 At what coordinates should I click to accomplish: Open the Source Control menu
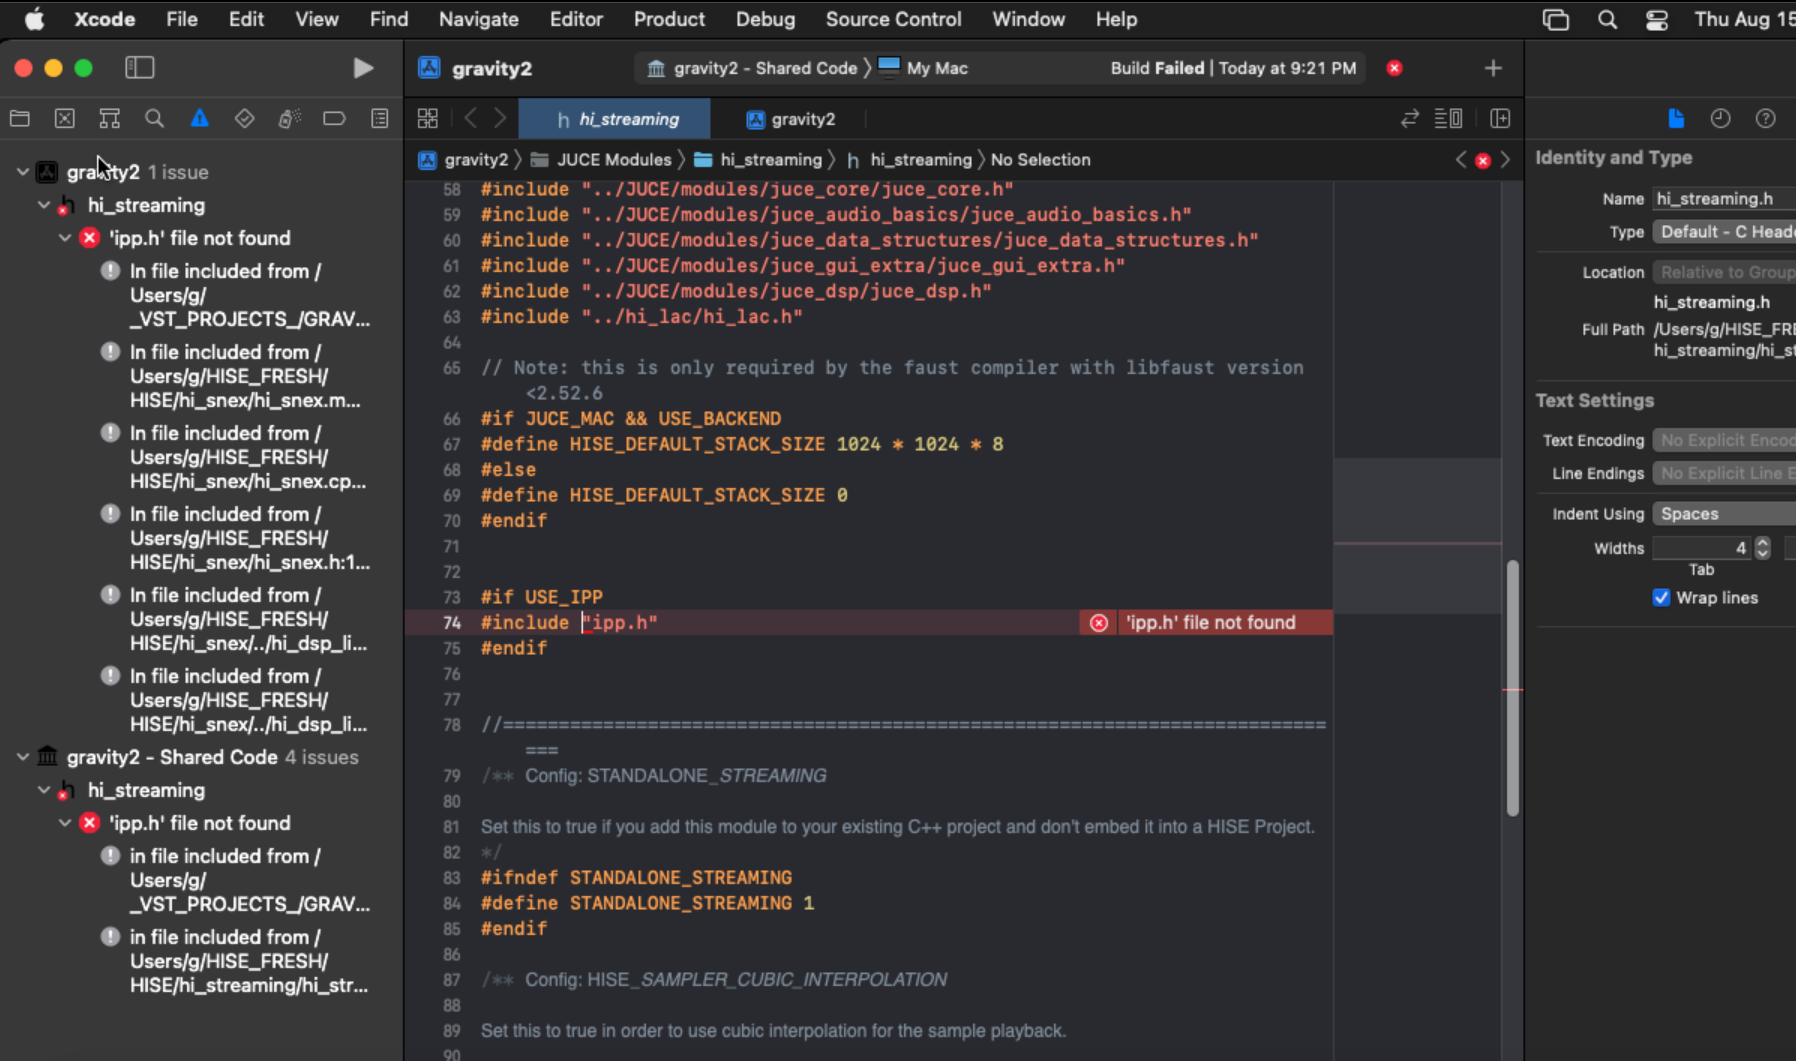[893, 19]
